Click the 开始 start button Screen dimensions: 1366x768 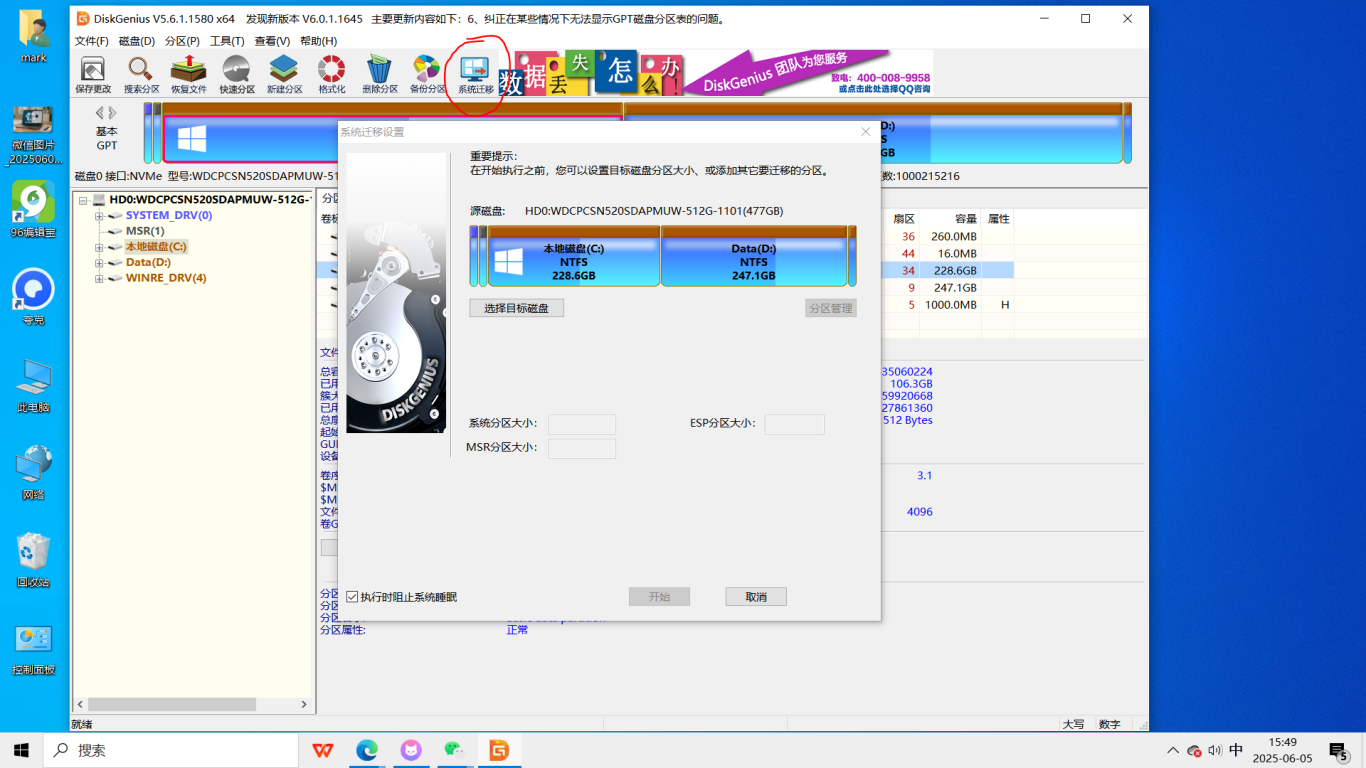pyautogui.click(x=659, y=597)
